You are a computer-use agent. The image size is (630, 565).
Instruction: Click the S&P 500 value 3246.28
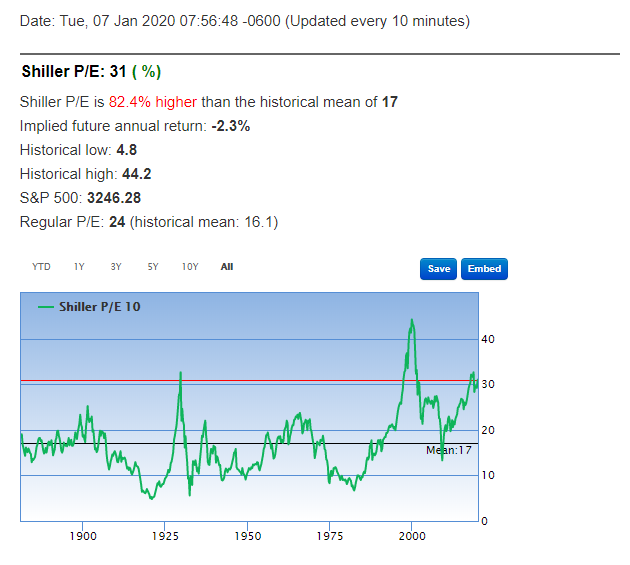[114, 198]
